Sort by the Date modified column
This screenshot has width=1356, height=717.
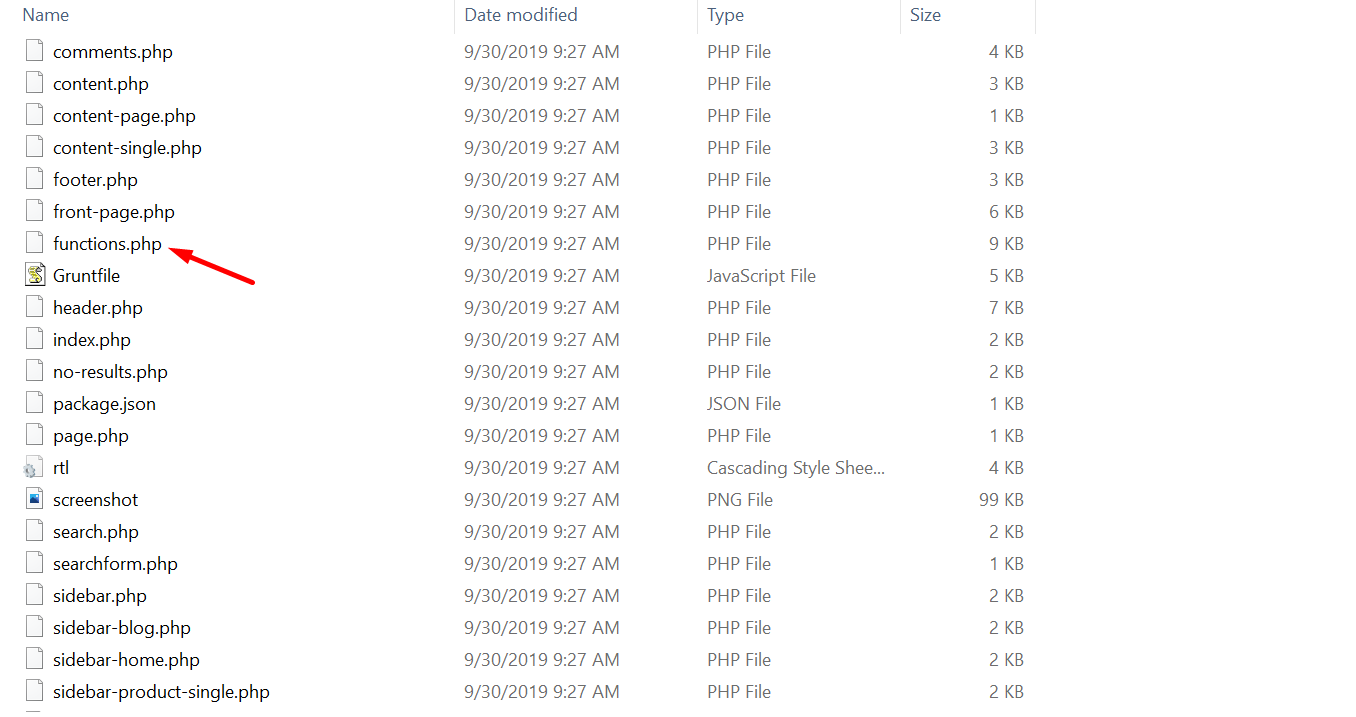[521, 15]
